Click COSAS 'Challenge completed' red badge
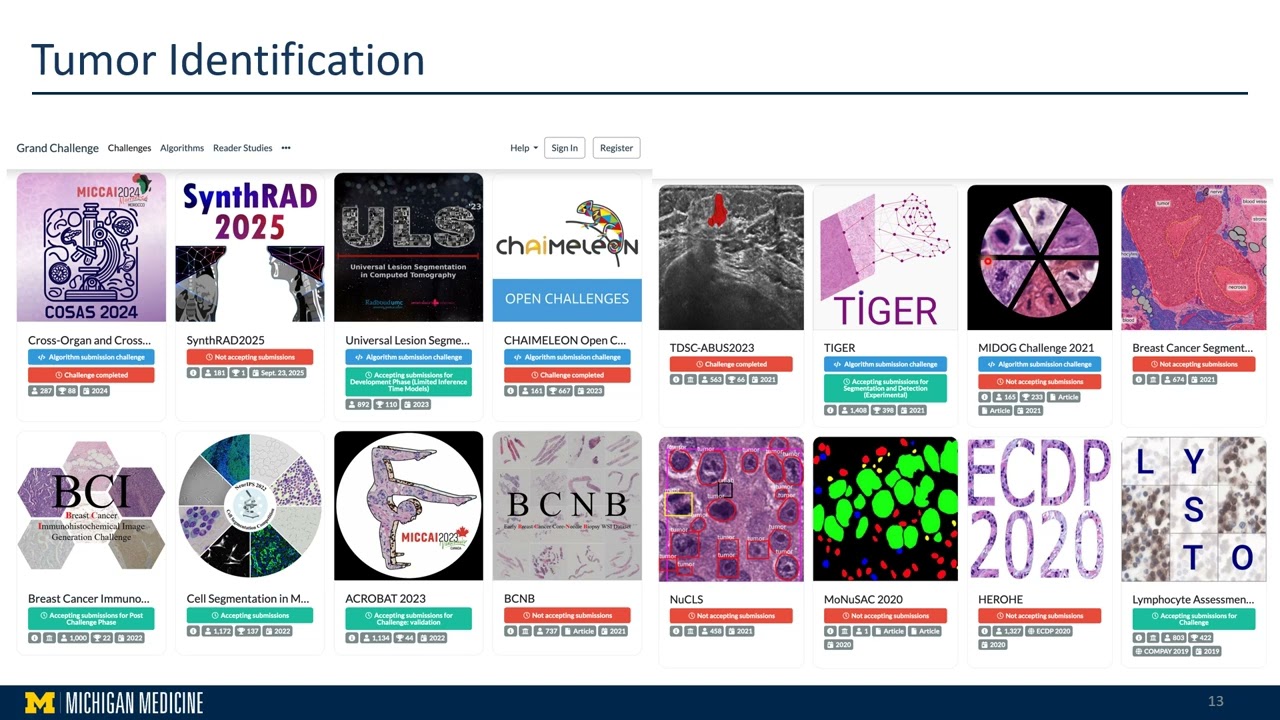The height and width of the screenshot is (720, 1280). 91,375
